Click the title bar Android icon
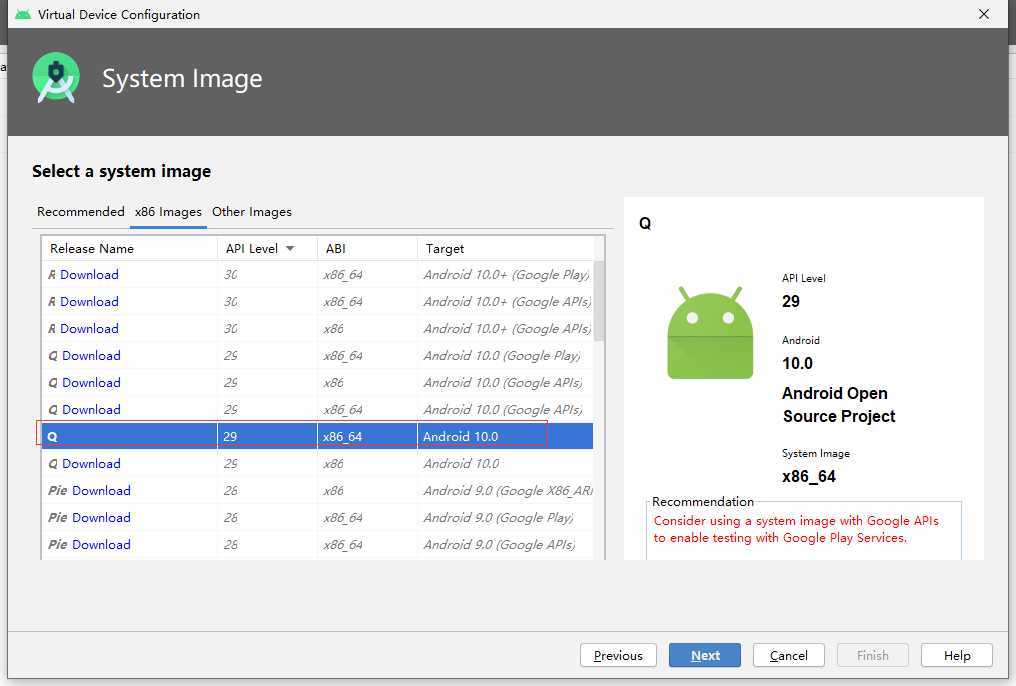This screenshot has width=1016, height=686. [x=22, y=14]
